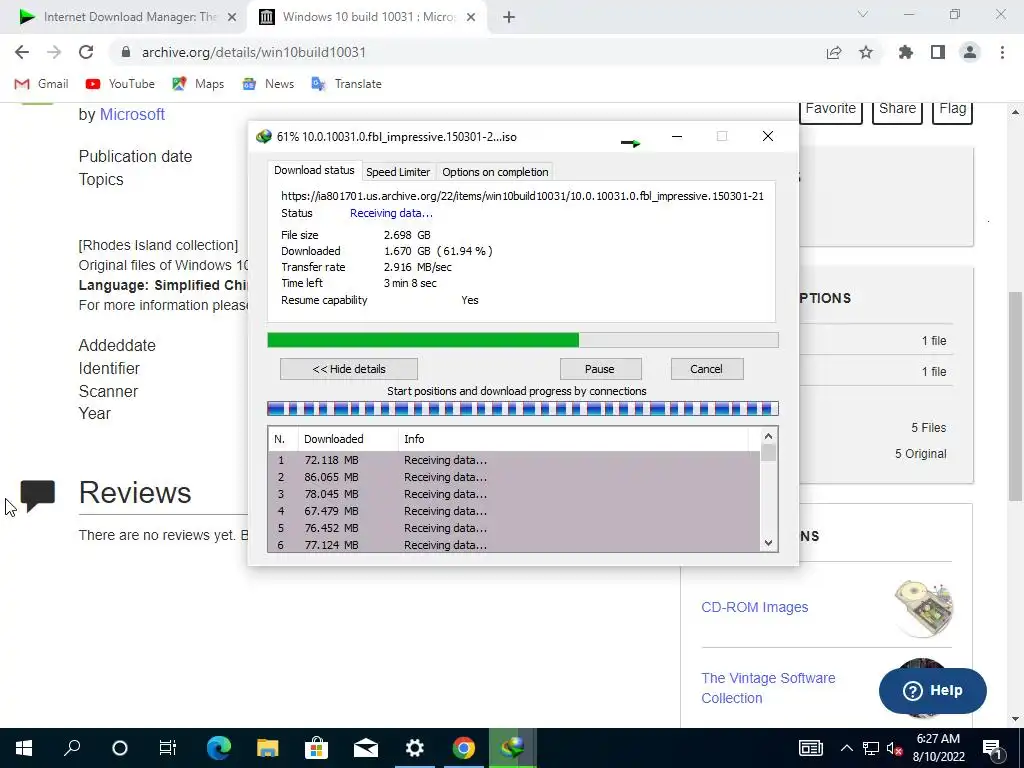Select Options on completion tab
This screenshot has width=1024, height=768.
tap(495, 172)
